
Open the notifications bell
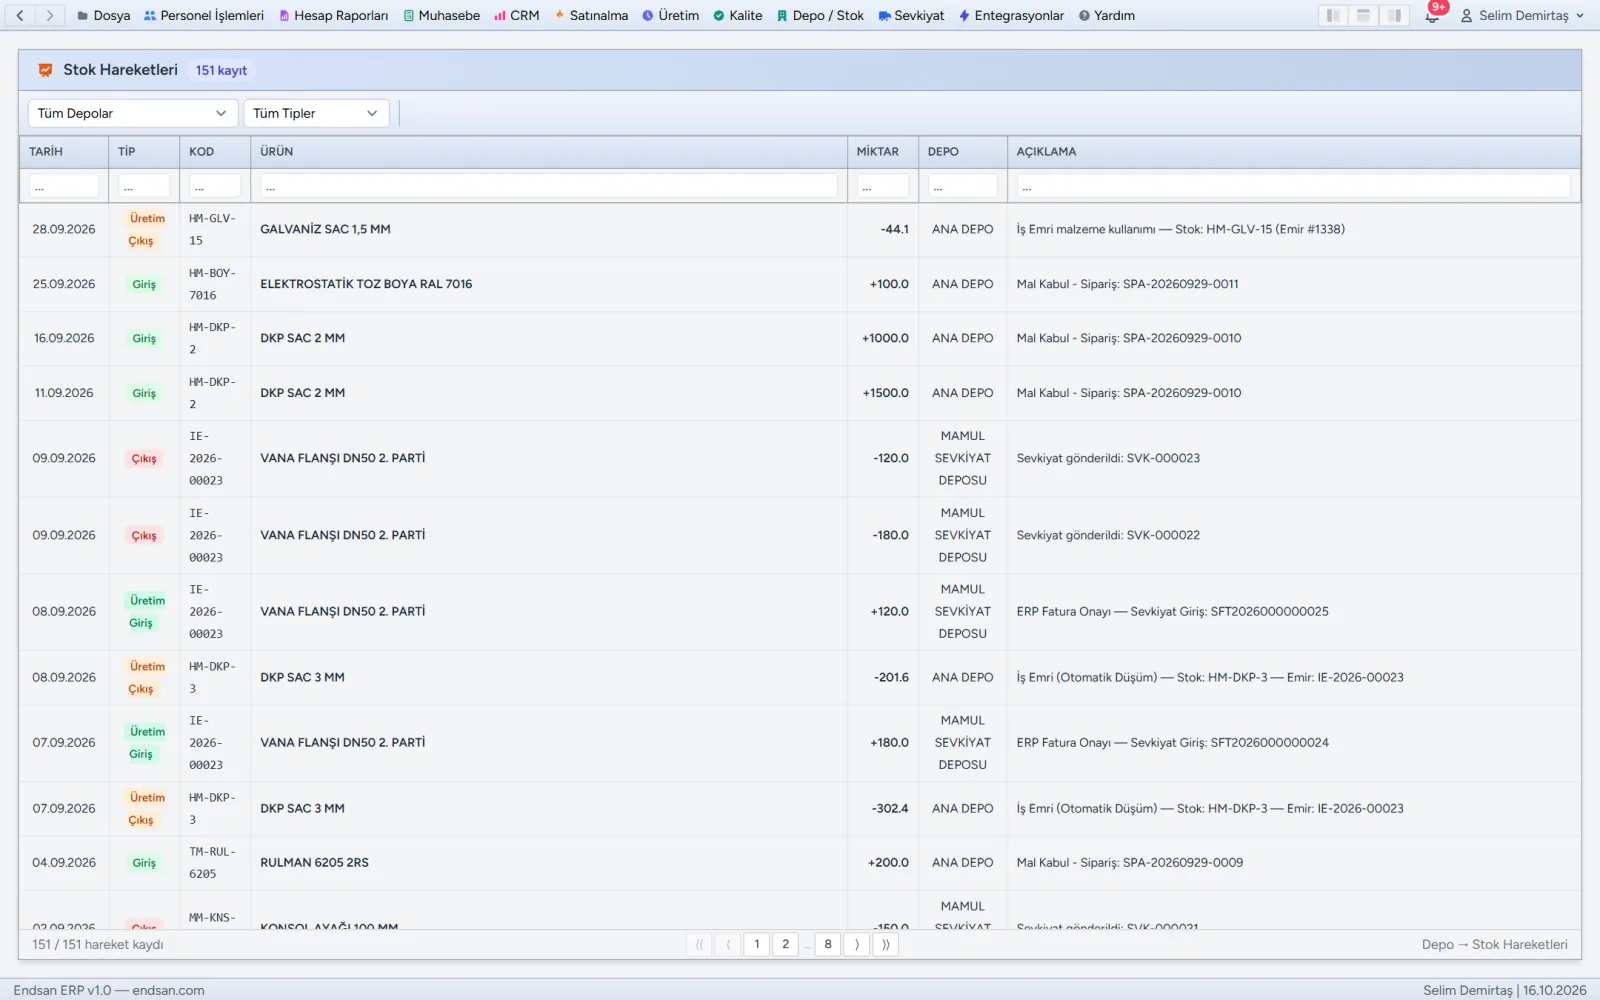coord(1432,15)
